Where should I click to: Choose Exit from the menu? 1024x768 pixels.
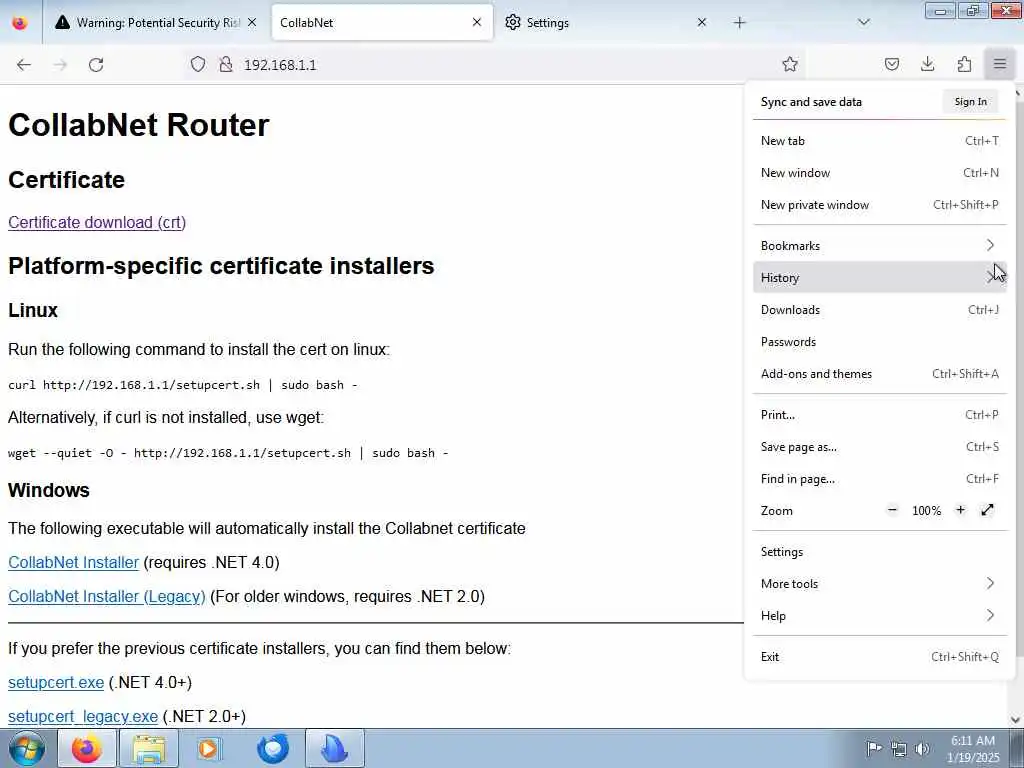pos(880,657)
